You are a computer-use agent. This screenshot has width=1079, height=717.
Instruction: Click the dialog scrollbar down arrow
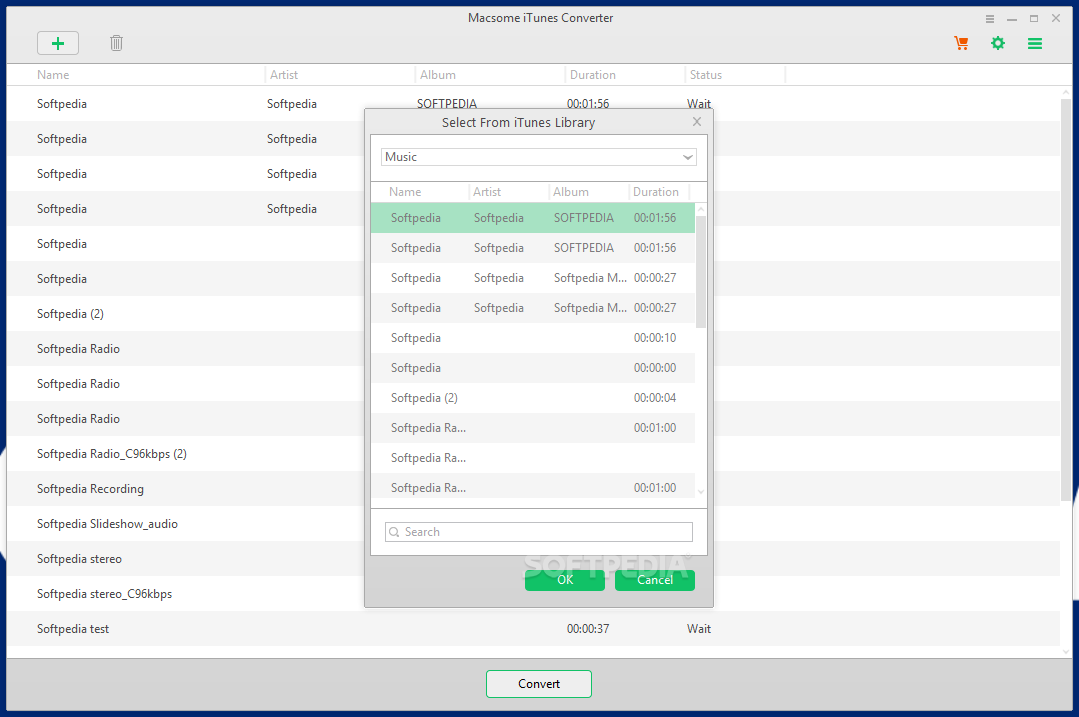(701, 491)
